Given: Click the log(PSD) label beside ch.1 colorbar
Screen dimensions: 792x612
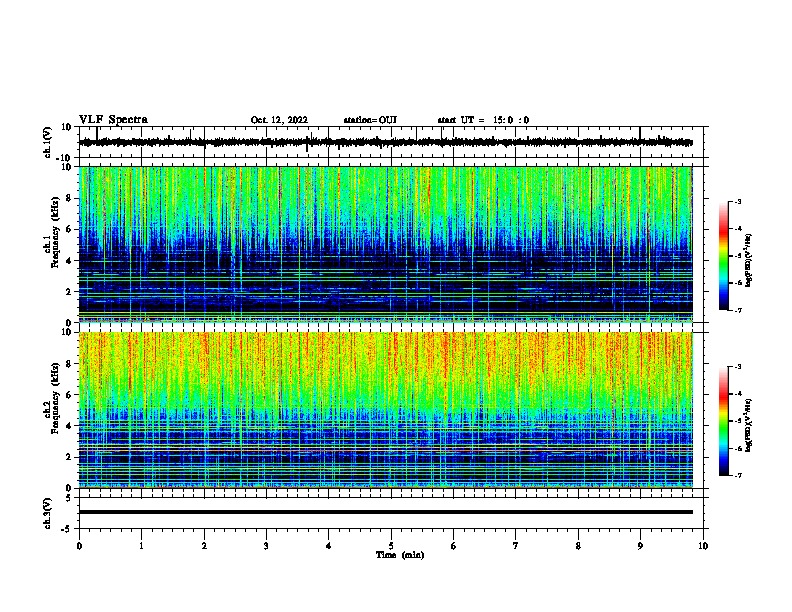Looking at the screenshot, I should point(749,260).
